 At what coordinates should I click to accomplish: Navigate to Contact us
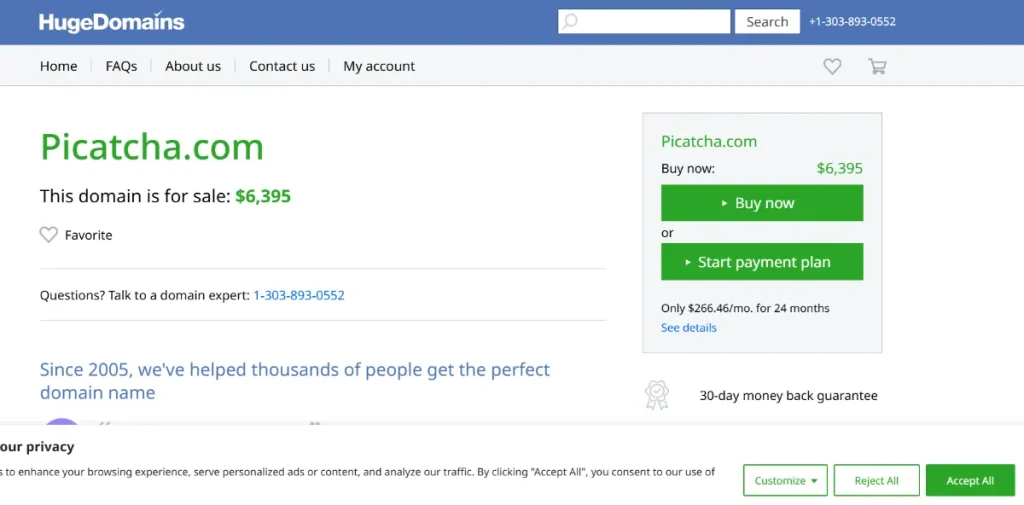coord(282,66)
